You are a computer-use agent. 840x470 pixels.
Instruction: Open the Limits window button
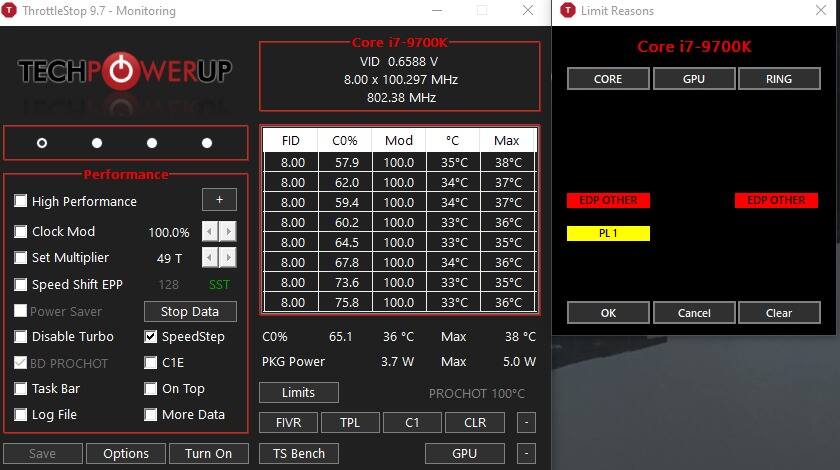click(298, 392)
